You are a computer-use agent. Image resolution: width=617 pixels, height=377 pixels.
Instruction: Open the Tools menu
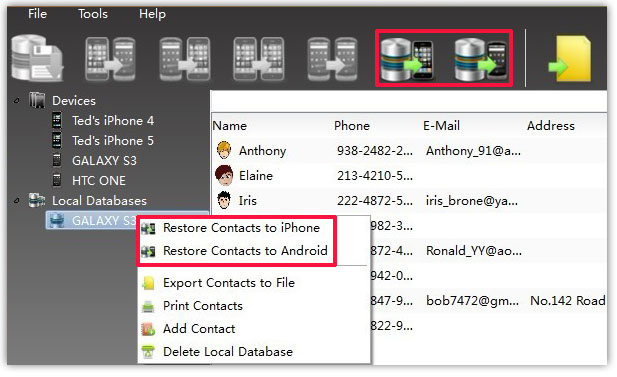point(93,14)
